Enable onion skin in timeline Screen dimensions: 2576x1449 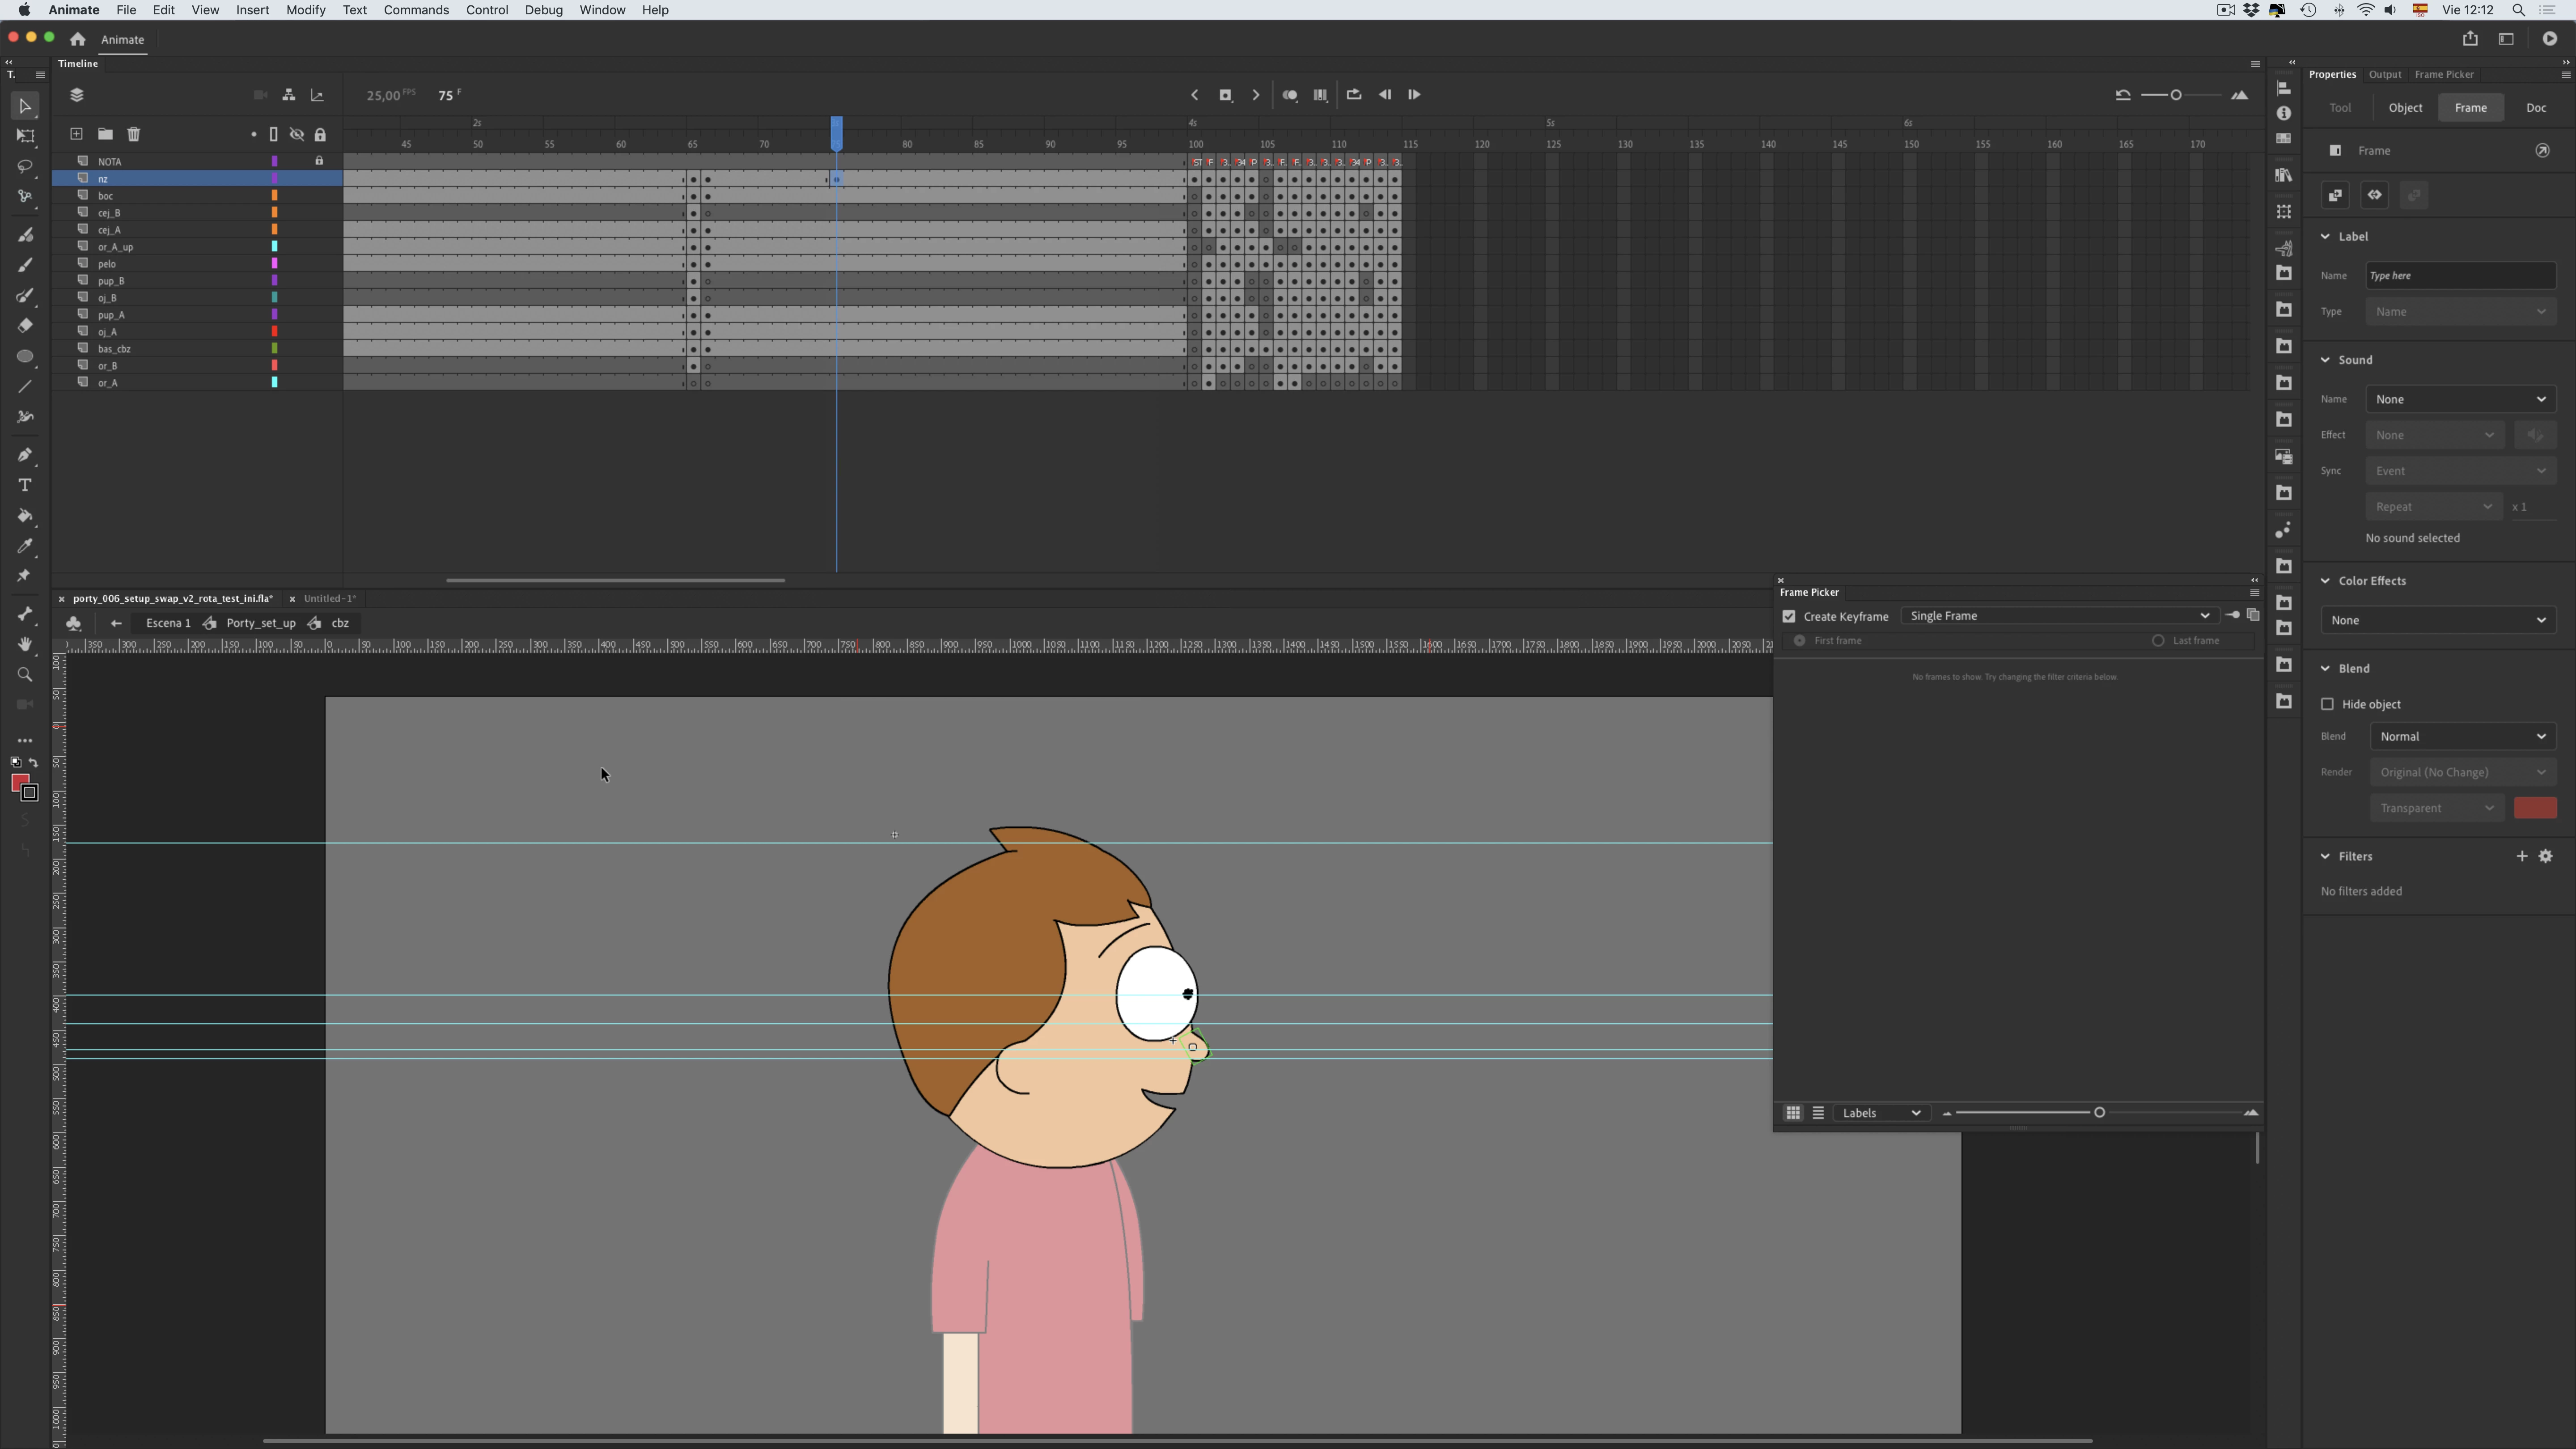click(1290, 95)
